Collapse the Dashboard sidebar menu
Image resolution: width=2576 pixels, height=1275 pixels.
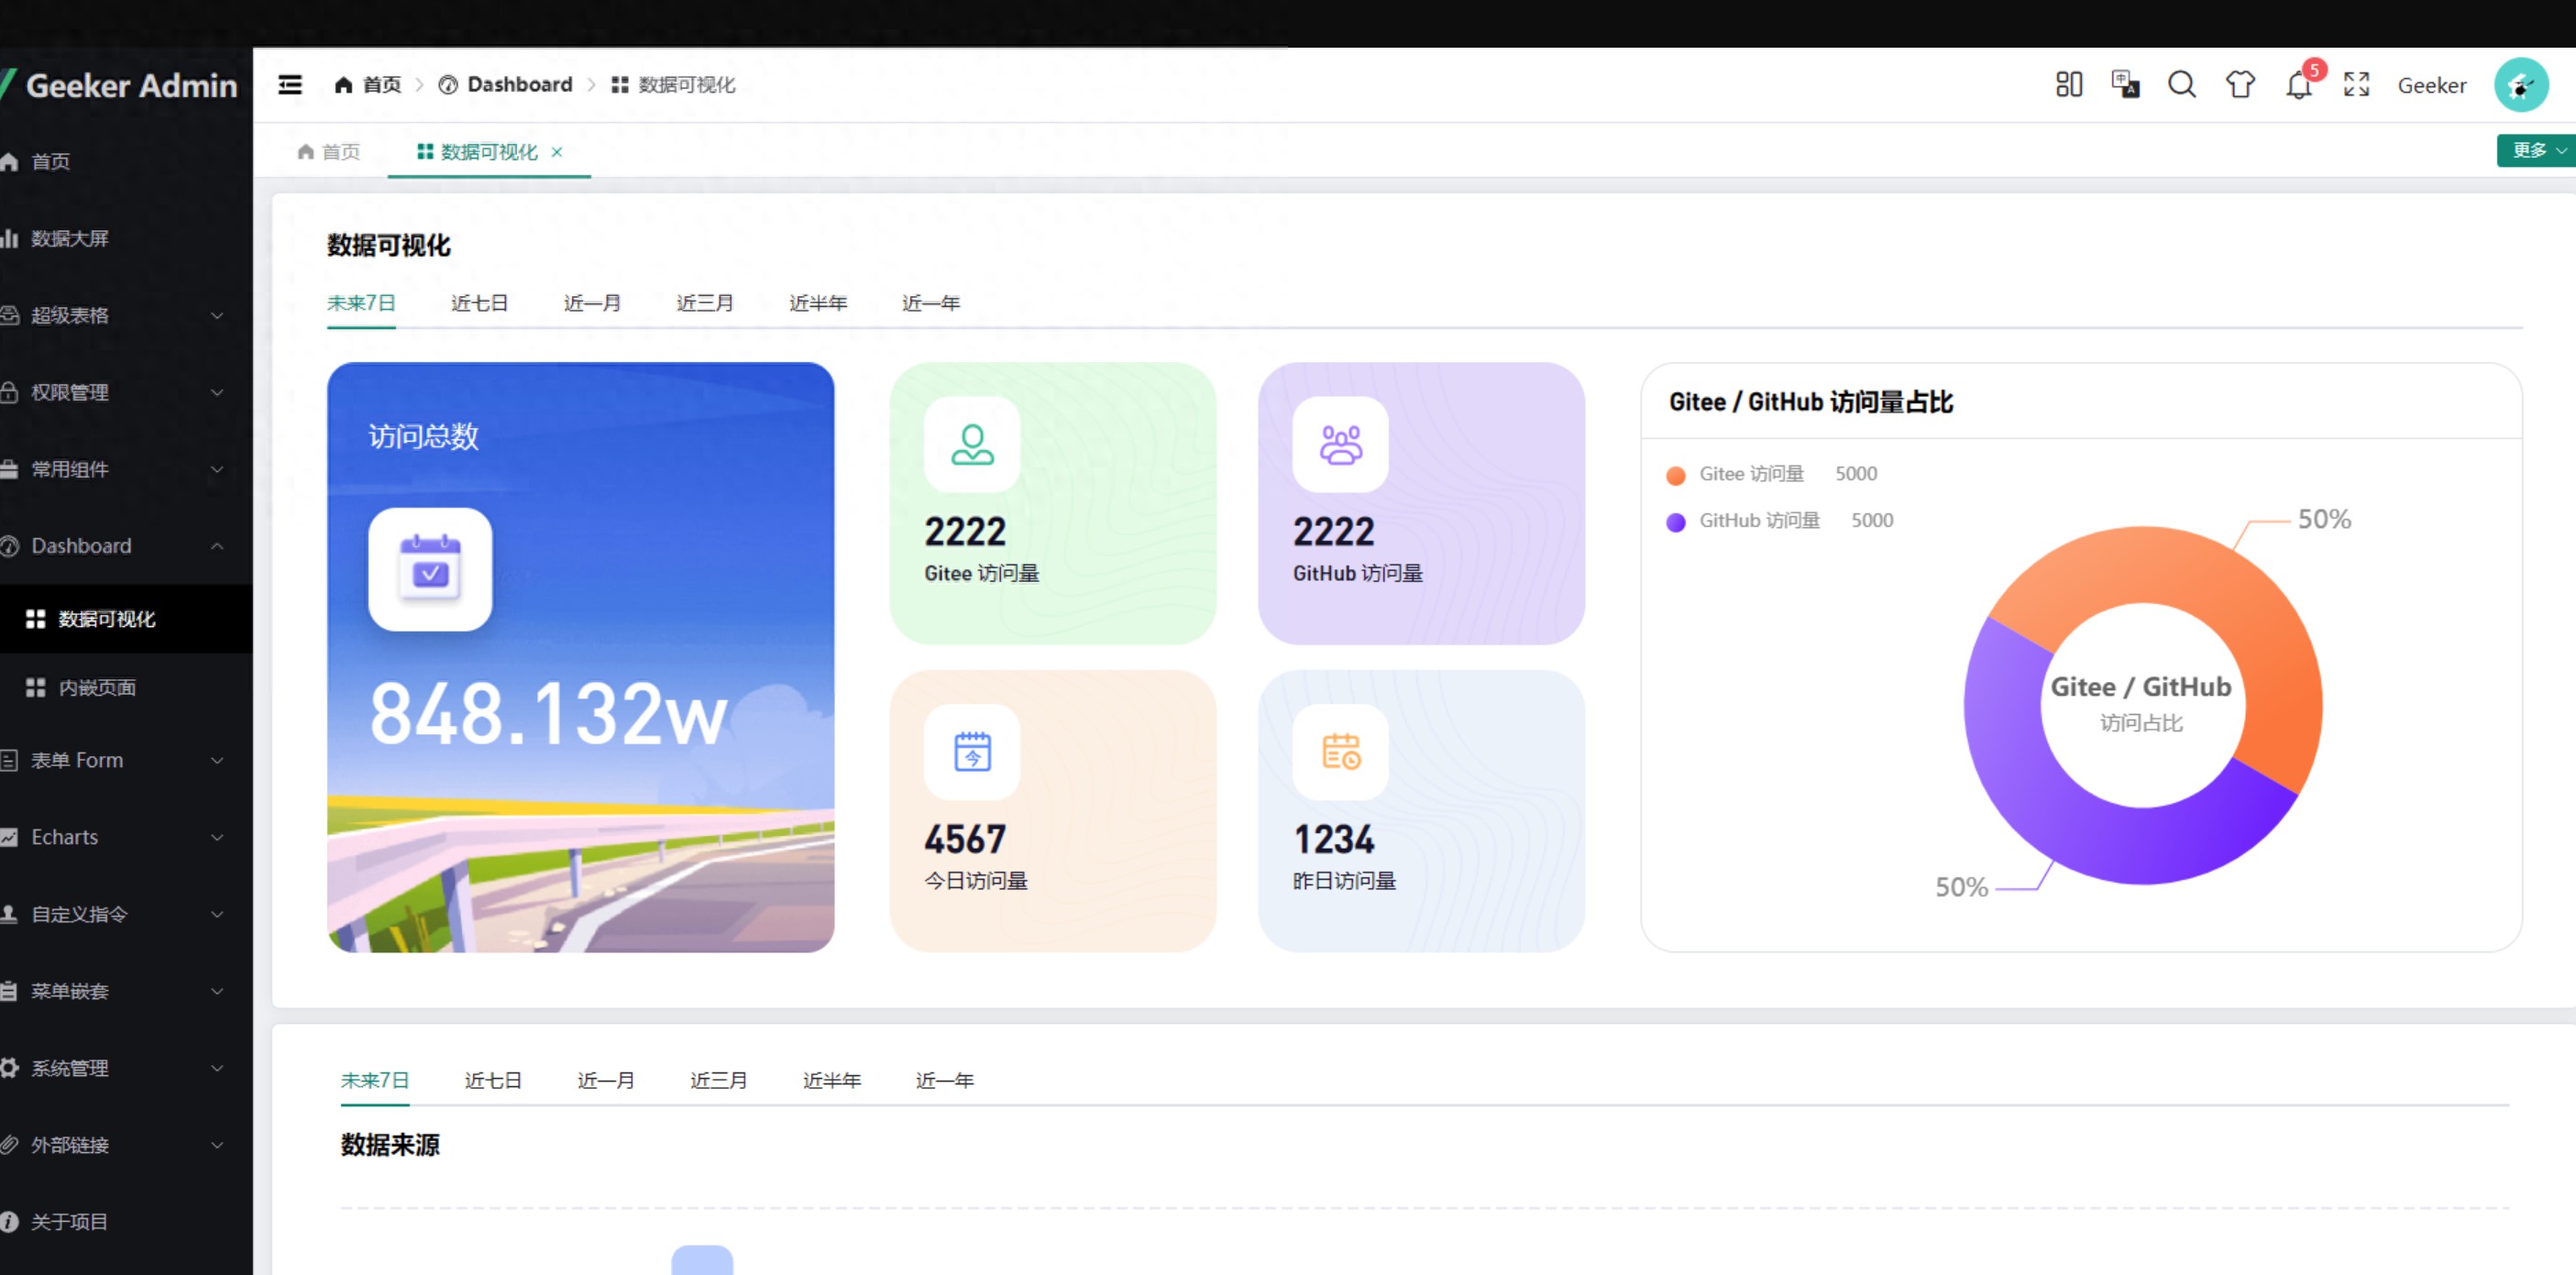pos(126,546)
